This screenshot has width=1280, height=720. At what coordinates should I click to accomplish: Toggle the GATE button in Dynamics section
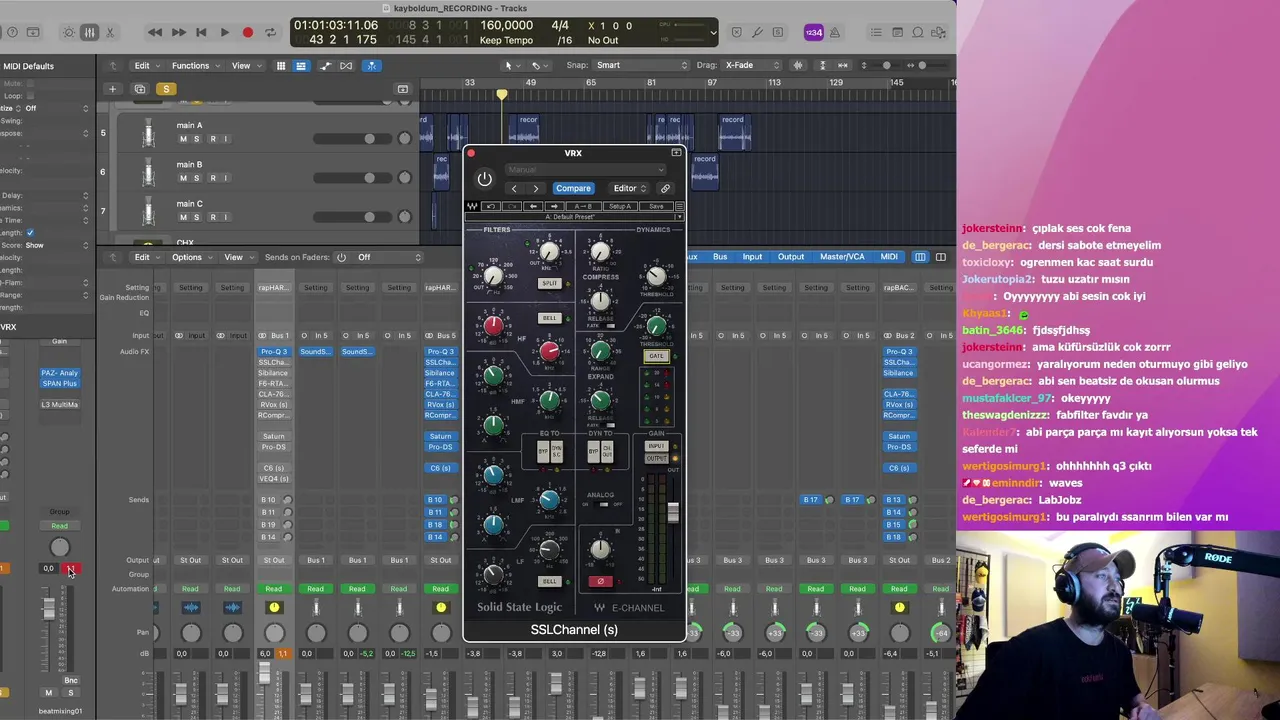pos(656,356)
